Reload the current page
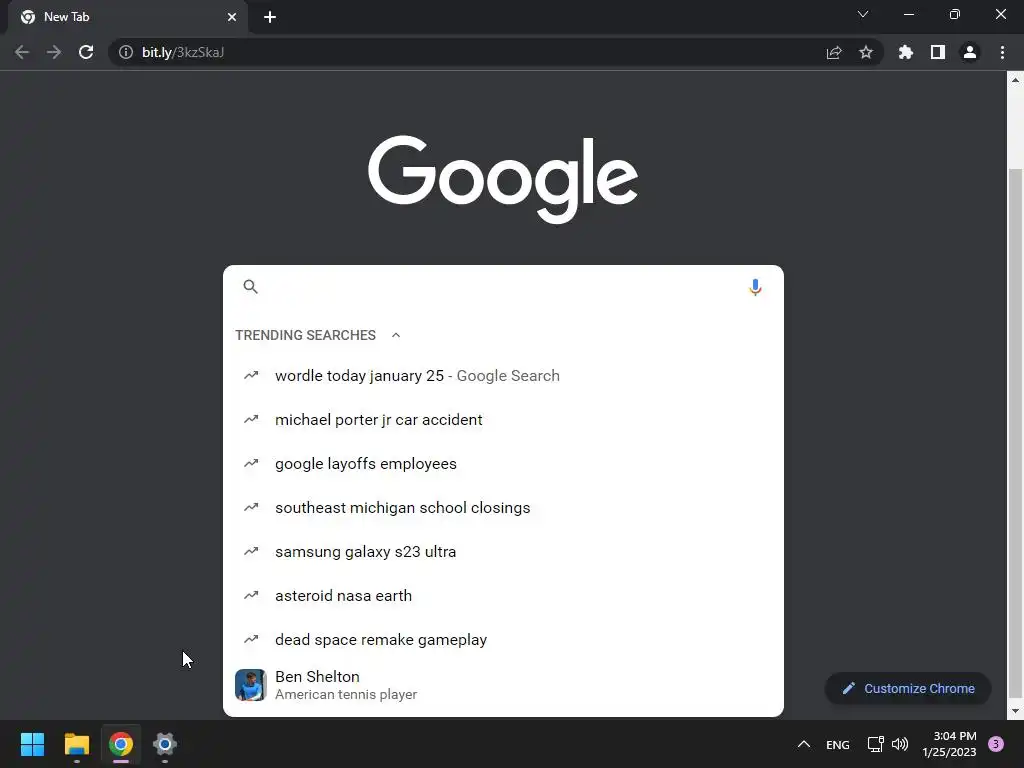Viewport: 1024px width, 768px height. [x=86, y=52]
